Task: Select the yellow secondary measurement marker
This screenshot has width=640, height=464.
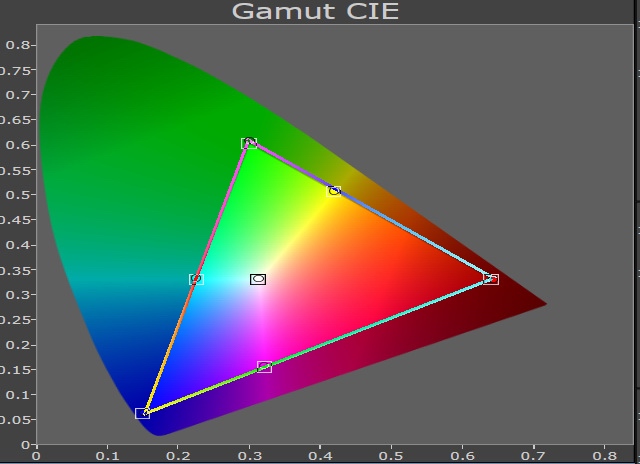Action: coord(334,191)
